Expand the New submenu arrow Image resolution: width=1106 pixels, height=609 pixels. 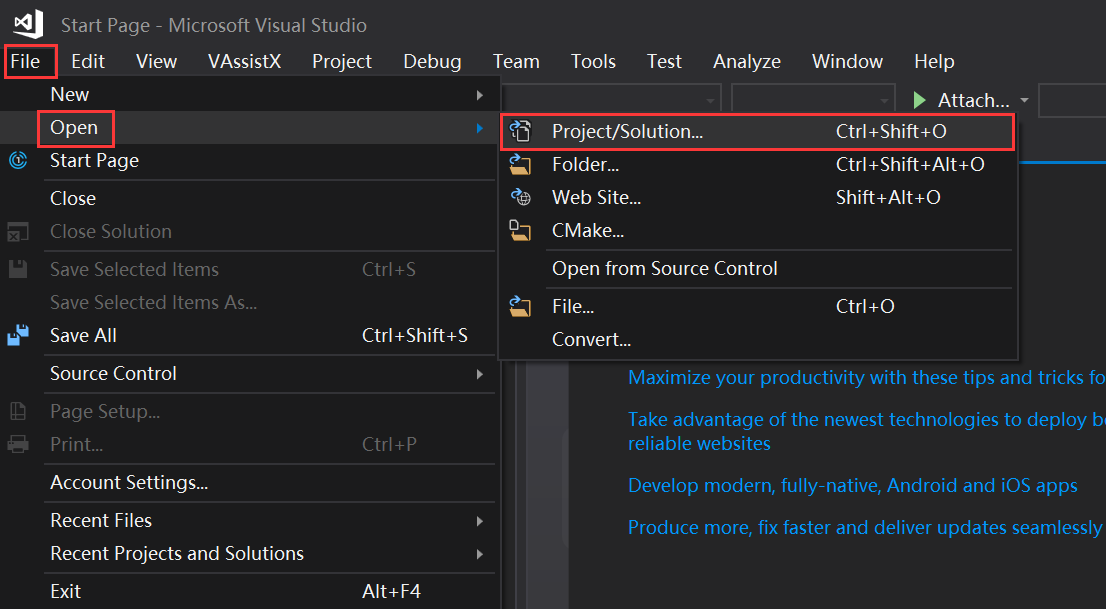click(x=480, y=95)
